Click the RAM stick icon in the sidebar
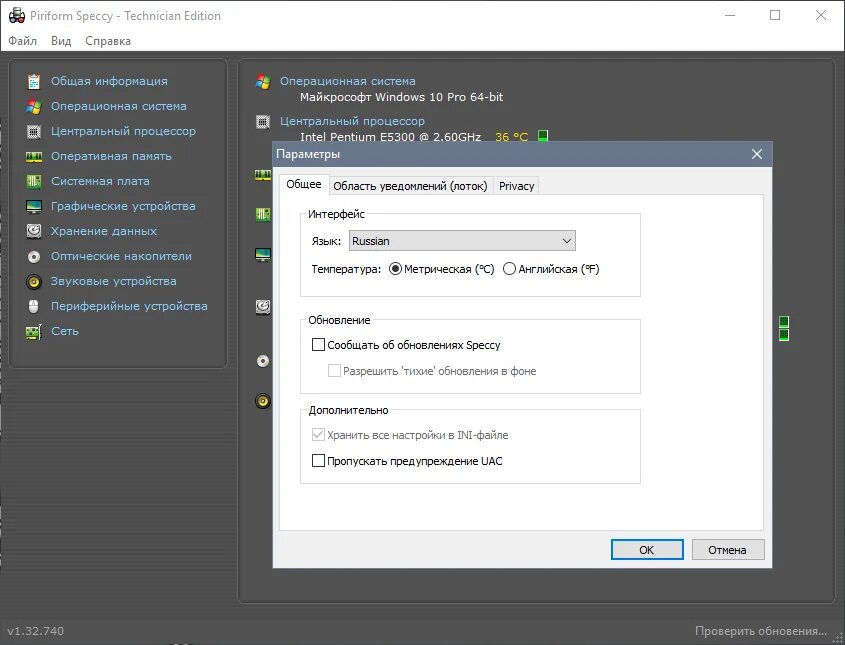845x645 pixels. coord(33,157)
